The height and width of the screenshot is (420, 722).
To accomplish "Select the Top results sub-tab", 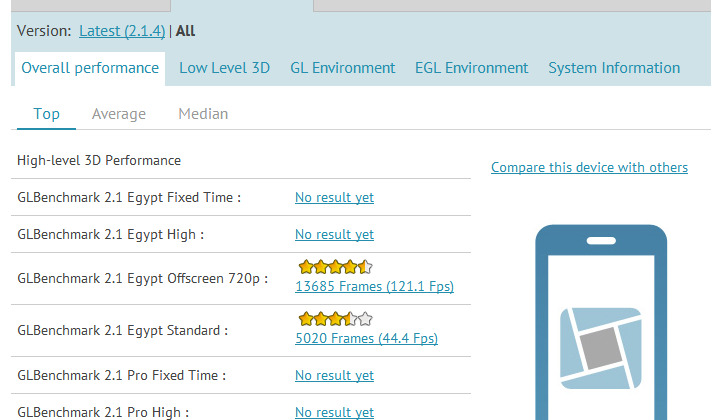I will pyautogui.click(x=46, y=114).
